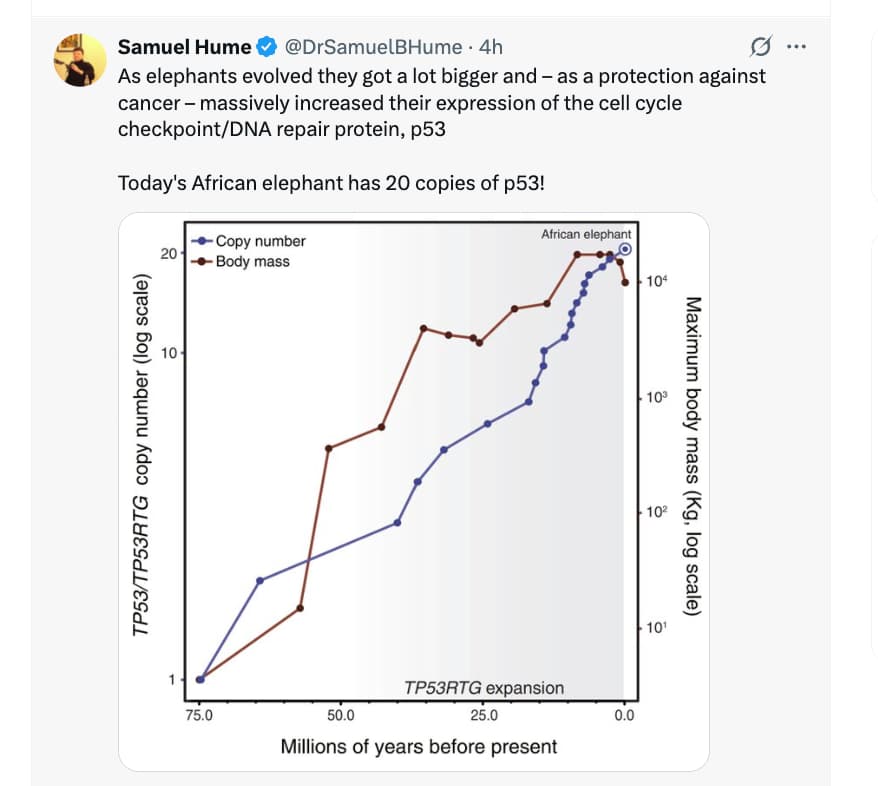The image size is (878, 786).
Task: Open the three-dot more options menu
Action: 796,47
